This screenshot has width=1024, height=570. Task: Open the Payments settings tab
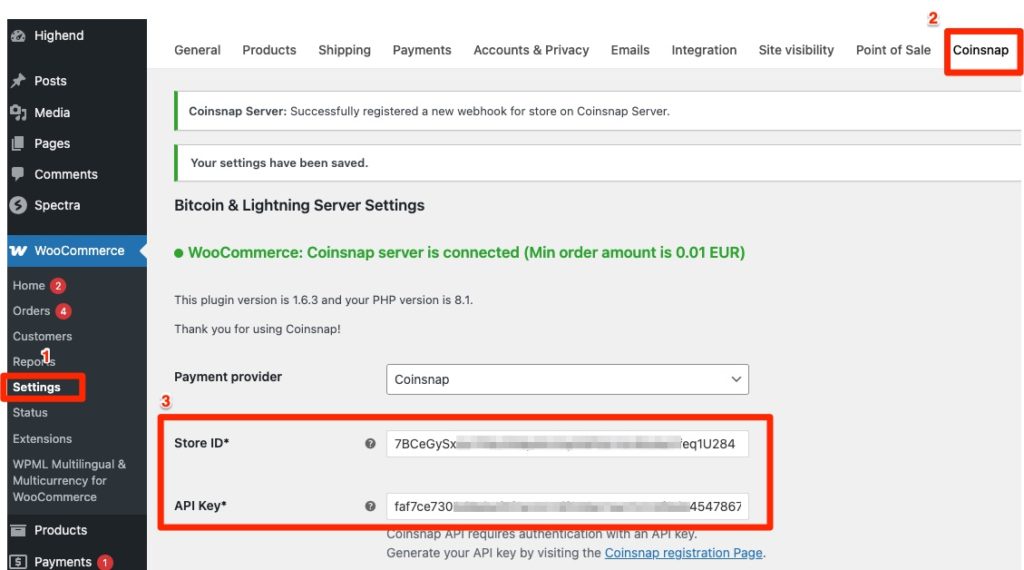tap(422, 50)
